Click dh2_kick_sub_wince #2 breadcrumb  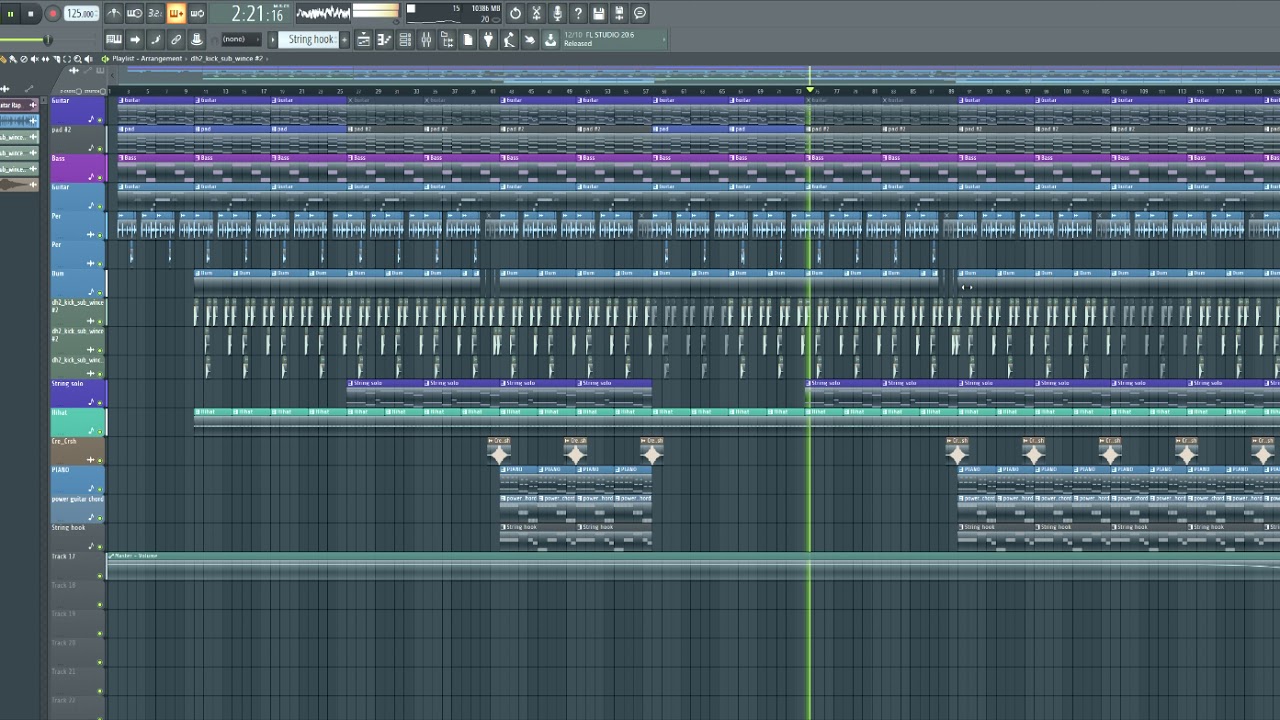point(227,59)
